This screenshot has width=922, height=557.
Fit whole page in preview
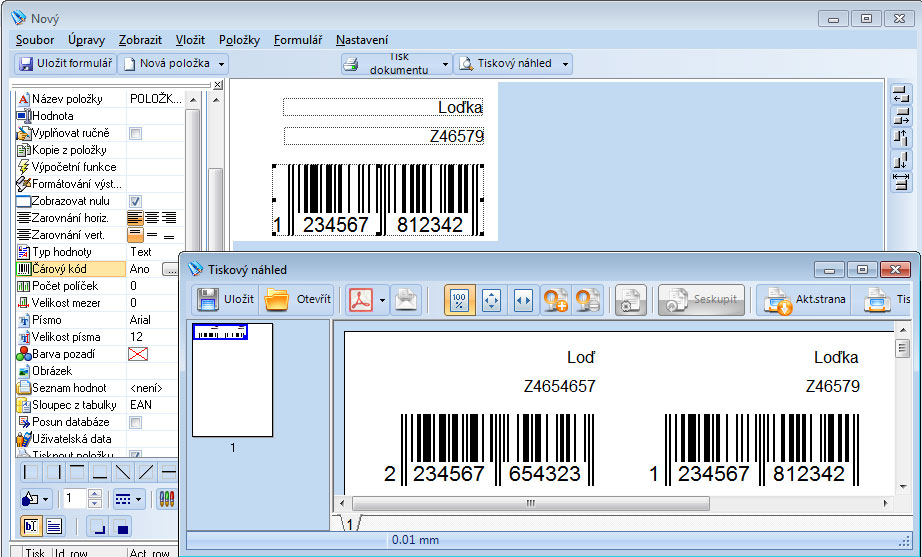pyautogui.click(x=491, y=300)
